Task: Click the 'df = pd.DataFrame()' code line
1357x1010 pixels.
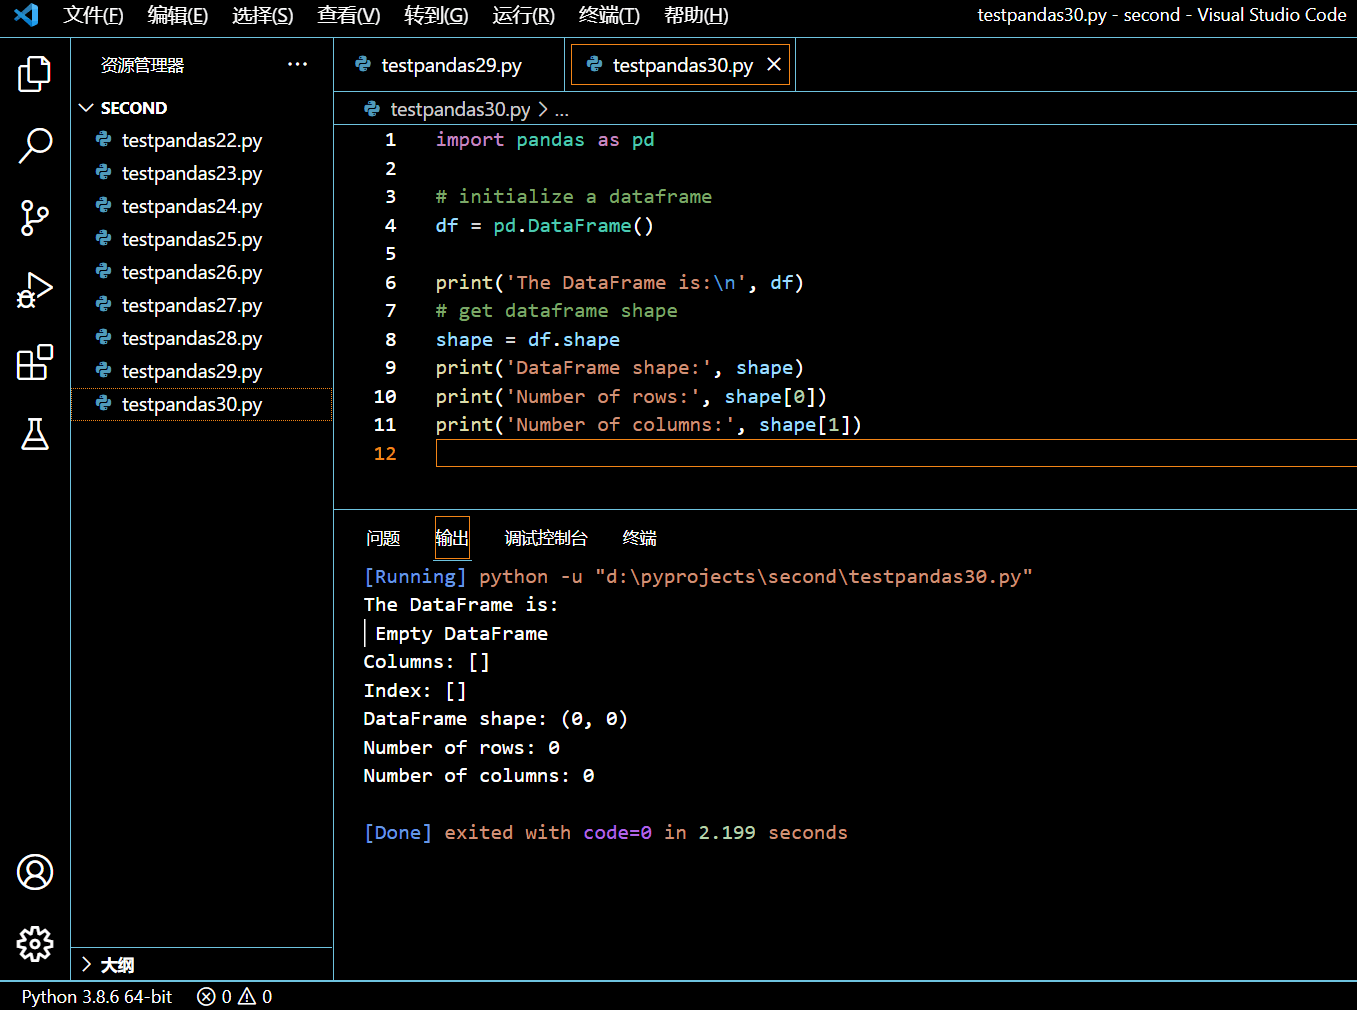Action: point(544,226)
